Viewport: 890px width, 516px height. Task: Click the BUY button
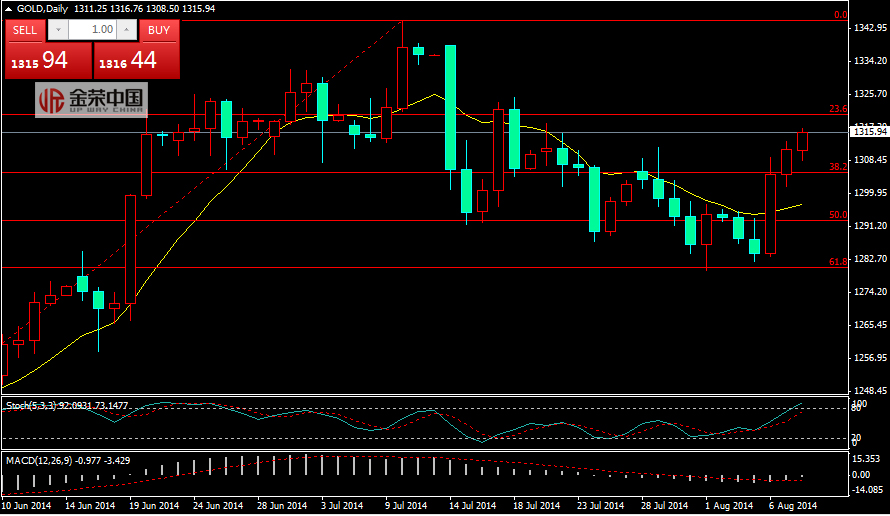click(159, 30)
